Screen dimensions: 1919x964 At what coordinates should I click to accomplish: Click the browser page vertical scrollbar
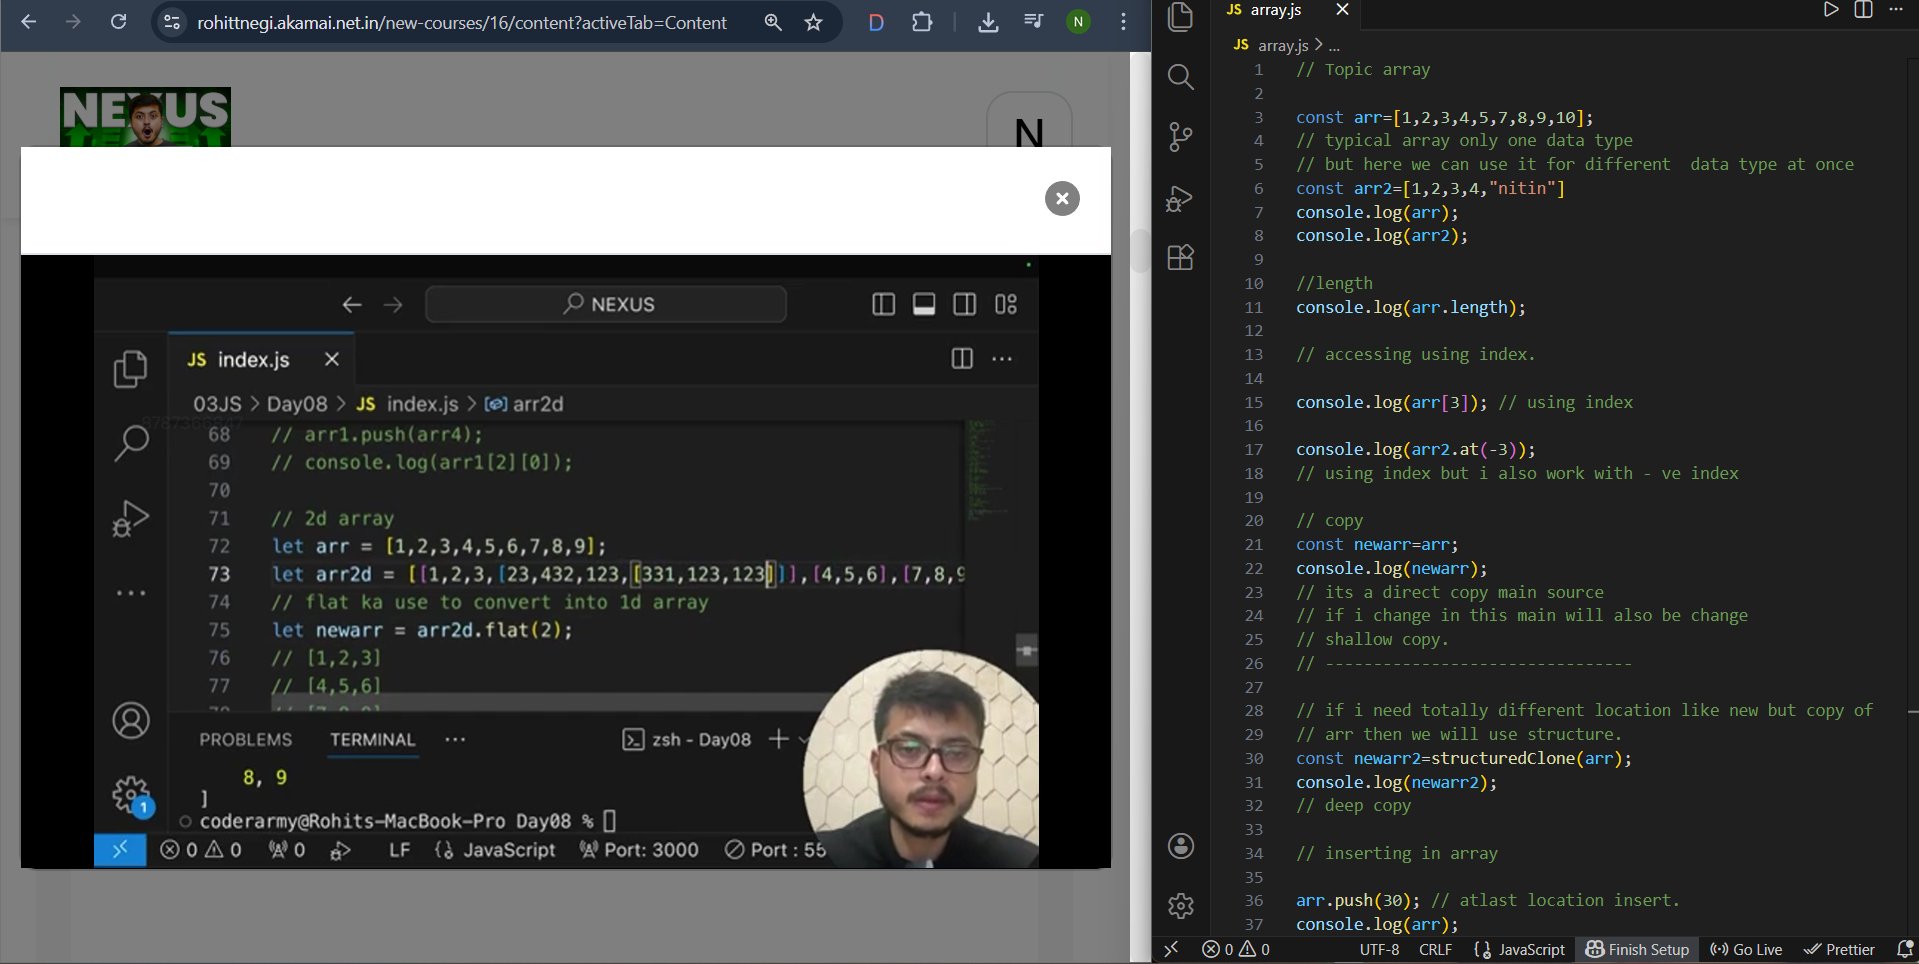(1141, 250)
